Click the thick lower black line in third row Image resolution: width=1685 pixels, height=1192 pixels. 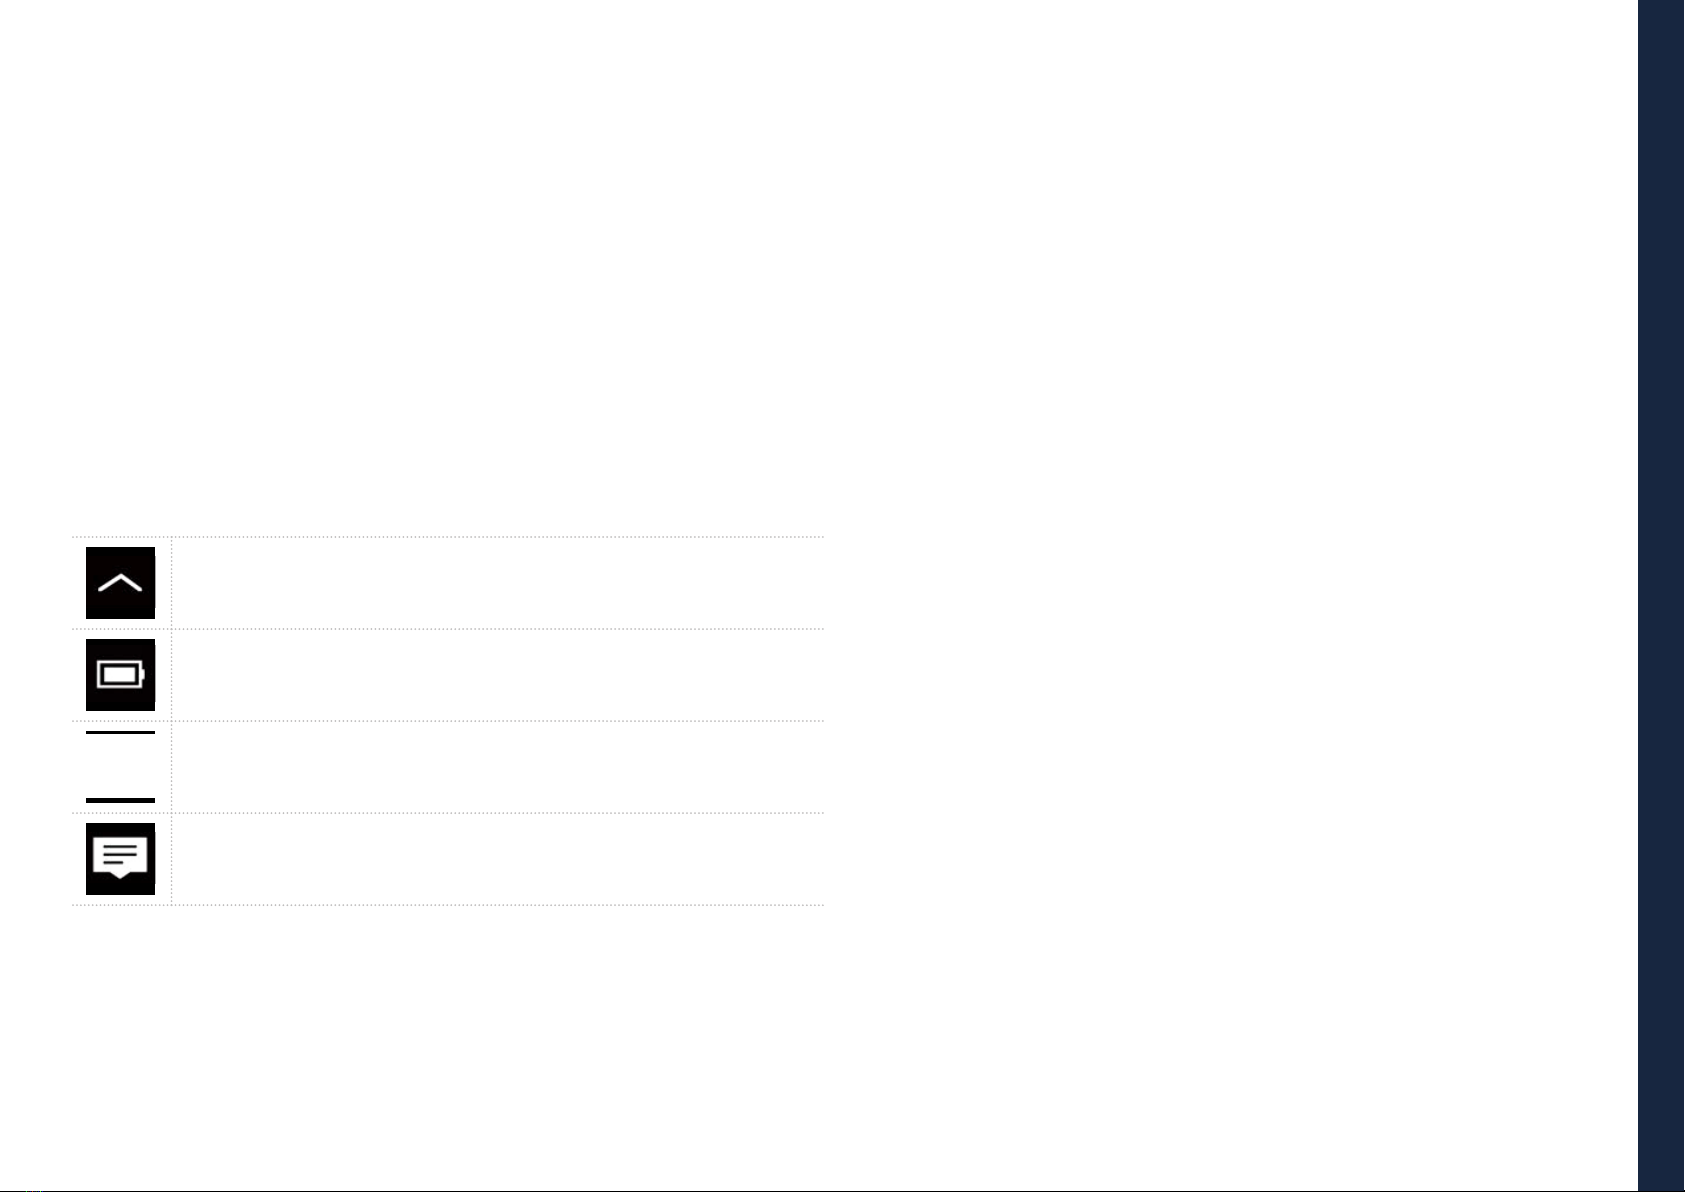[120, 800]
